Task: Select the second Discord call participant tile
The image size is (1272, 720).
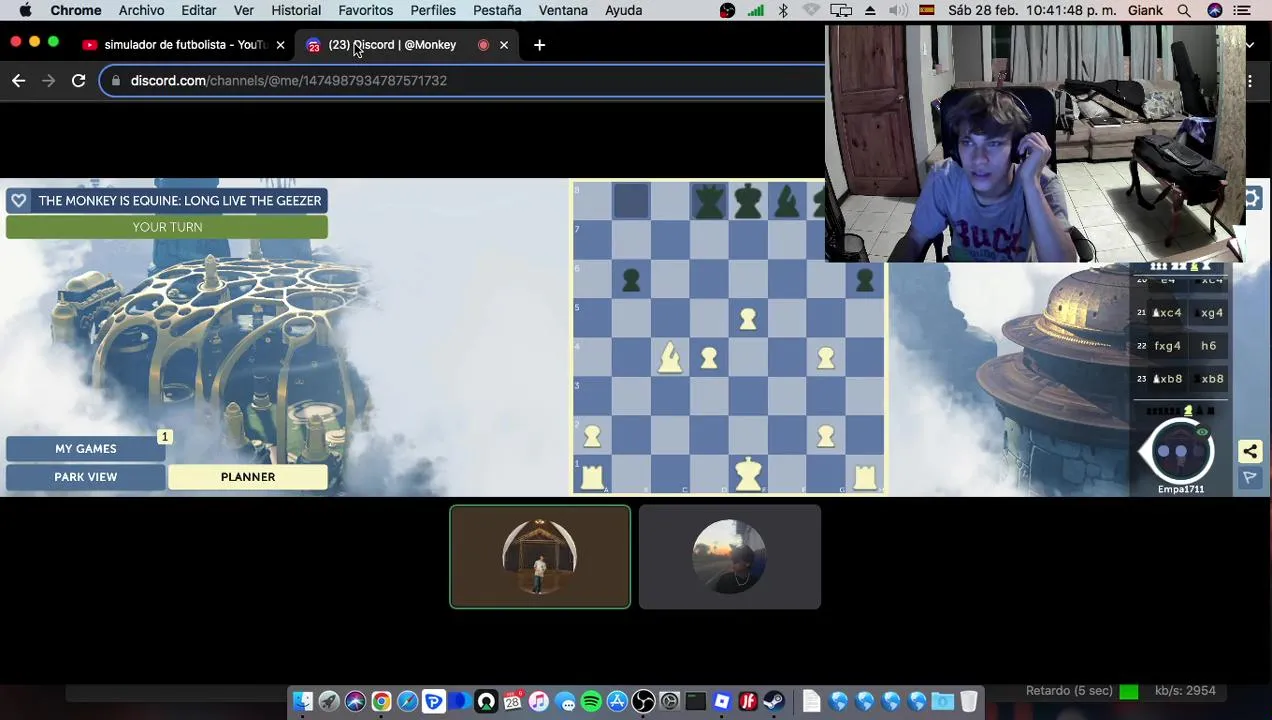Action: coord(730,558)
